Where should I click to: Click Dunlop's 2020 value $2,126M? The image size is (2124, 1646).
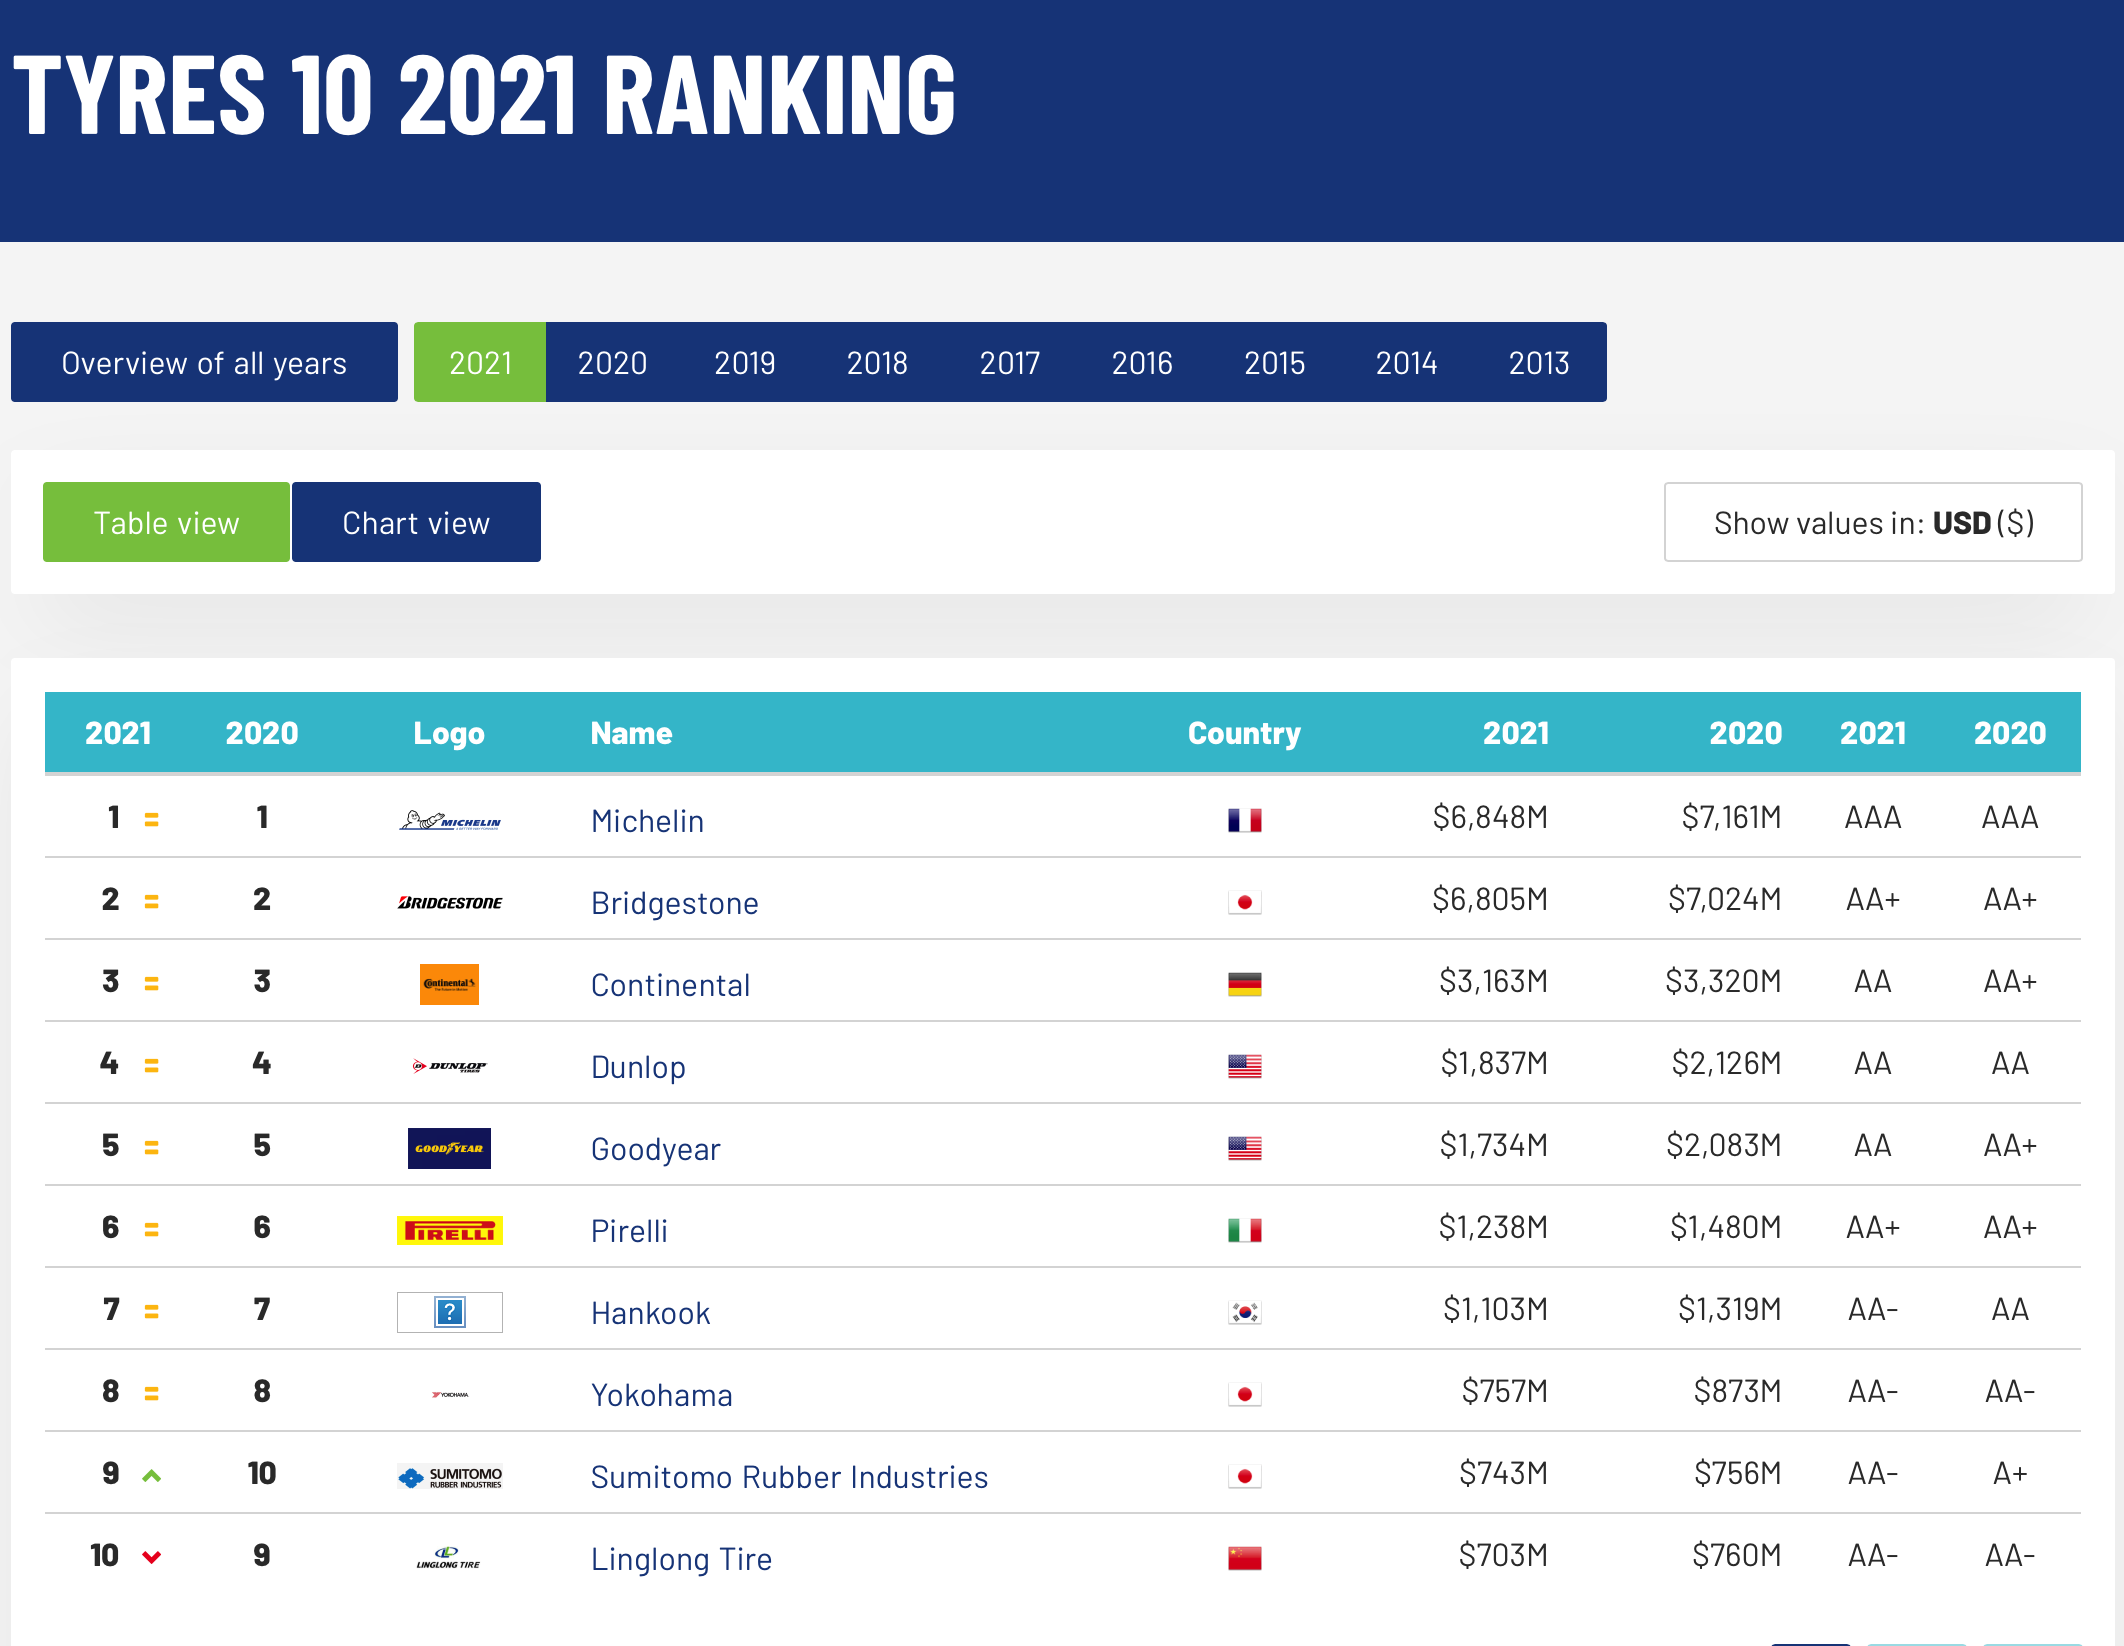[x=1726, y=1063]
